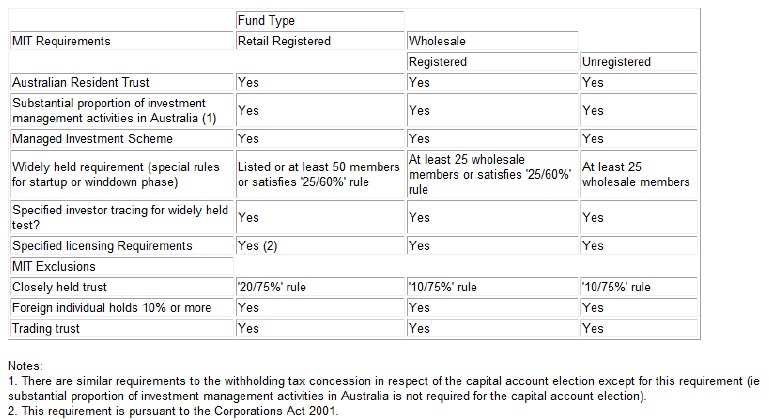Viewport: 769px width, 420px height.
Task: Click the 'Registered' sub-header under Wholesale
Action: click(492, 62)
